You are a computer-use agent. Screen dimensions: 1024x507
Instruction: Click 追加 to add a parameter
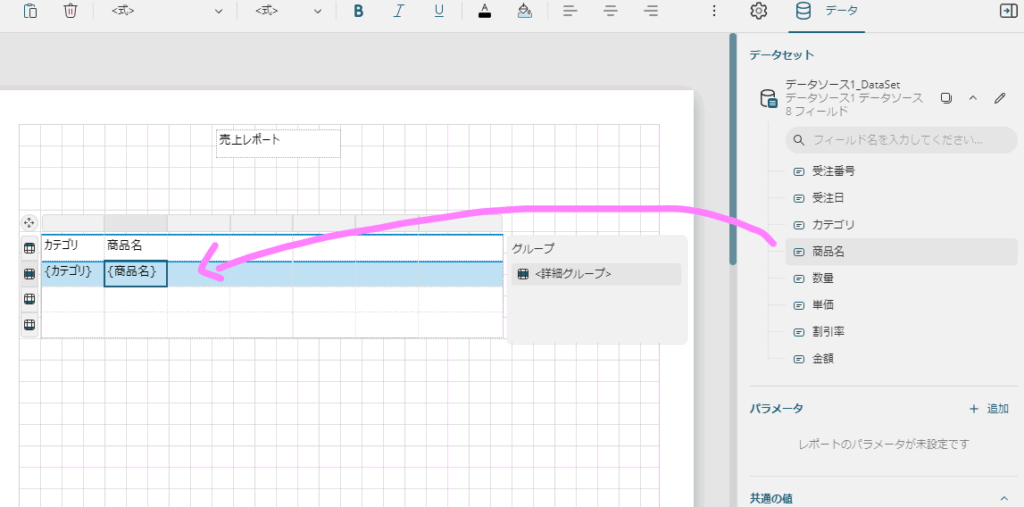tap(988, 409)
